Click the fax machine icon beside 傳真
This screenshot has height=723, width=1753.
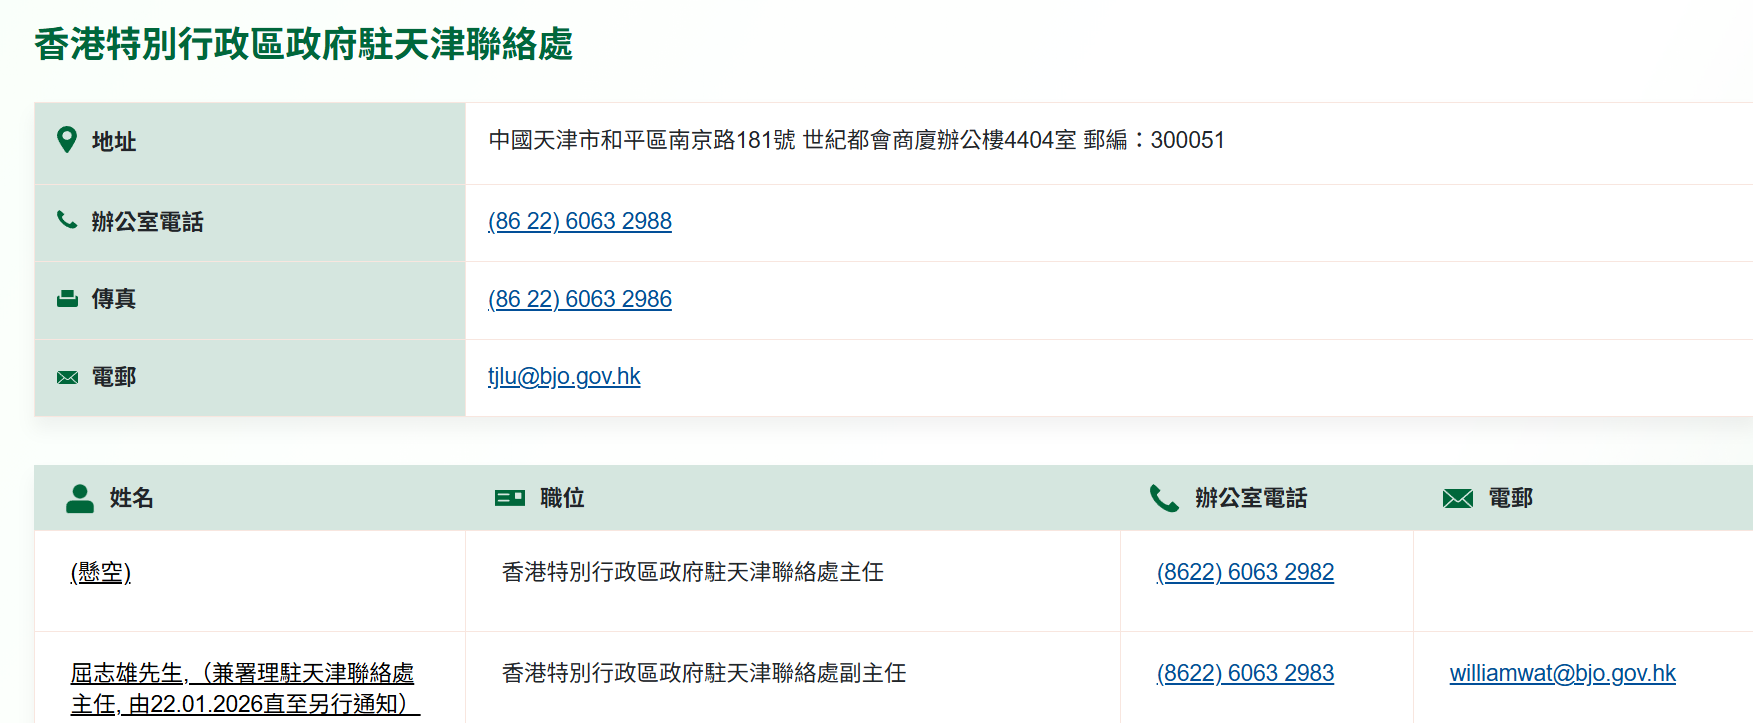67,298
